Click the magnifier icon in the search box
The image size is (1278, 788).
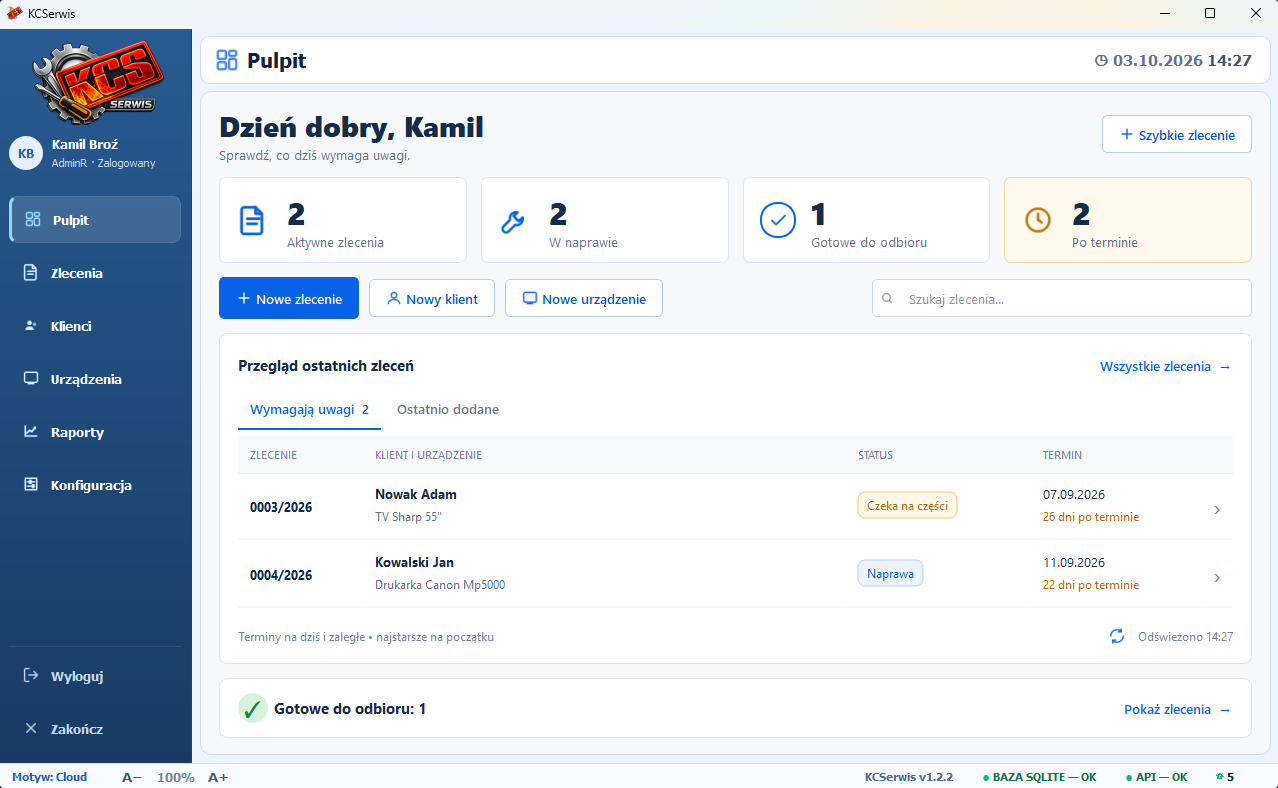pos(887,298)
